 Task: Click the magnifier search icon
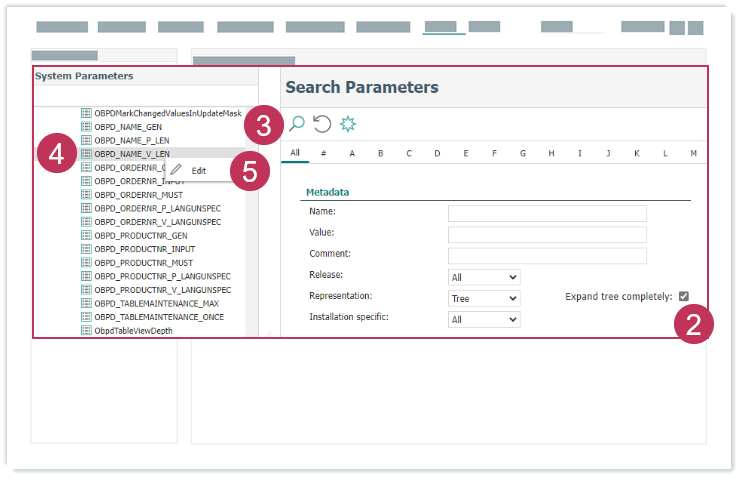[x=296, y=124]
